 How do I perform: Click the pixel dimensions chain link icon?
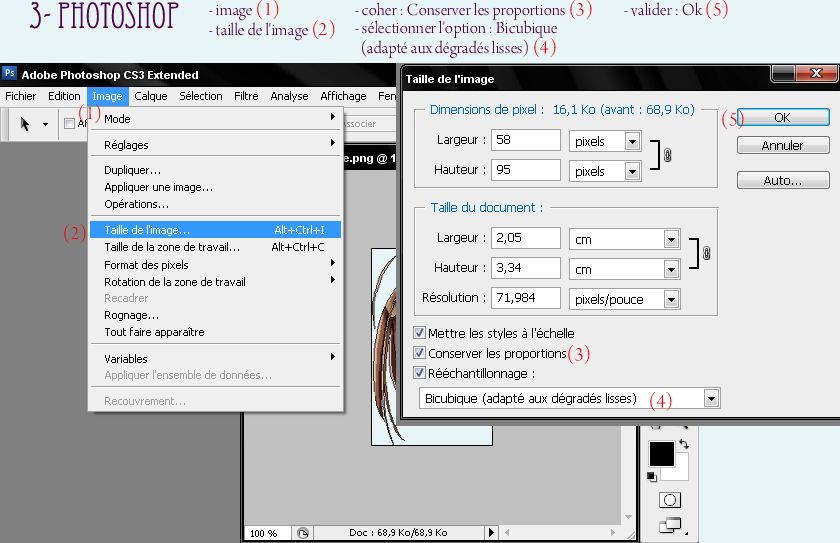coord(668,156)
